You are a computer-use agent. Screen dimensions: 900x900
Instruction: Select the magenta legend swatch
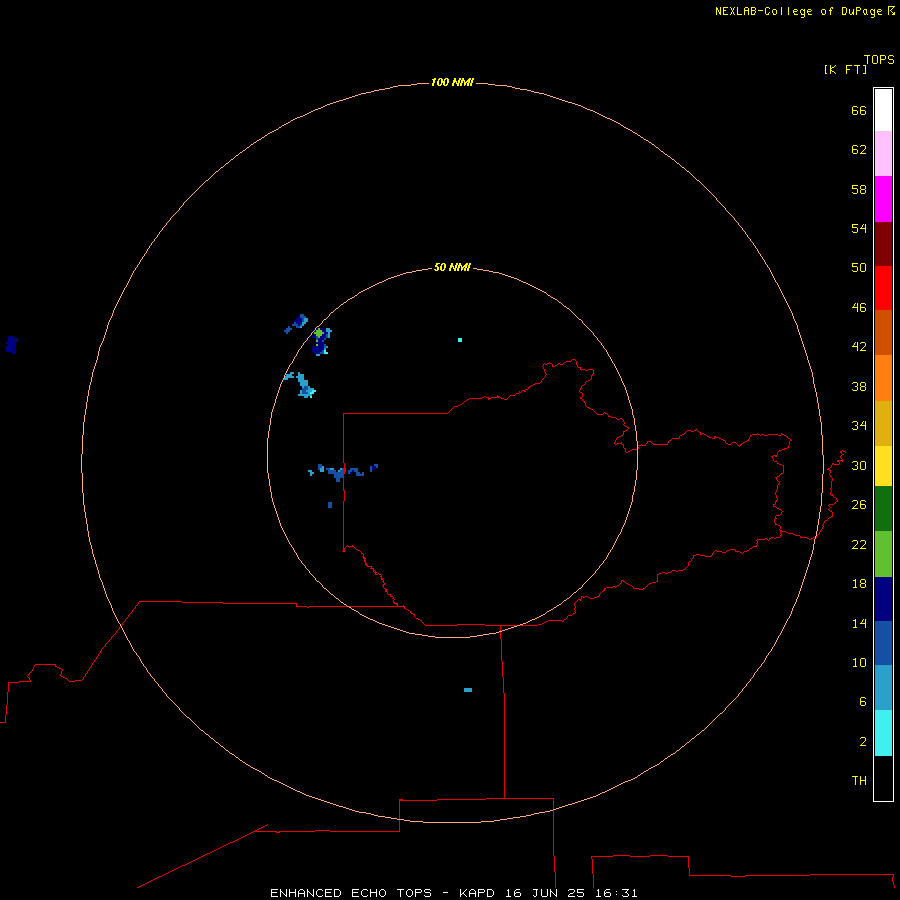[x=883, y=199]
